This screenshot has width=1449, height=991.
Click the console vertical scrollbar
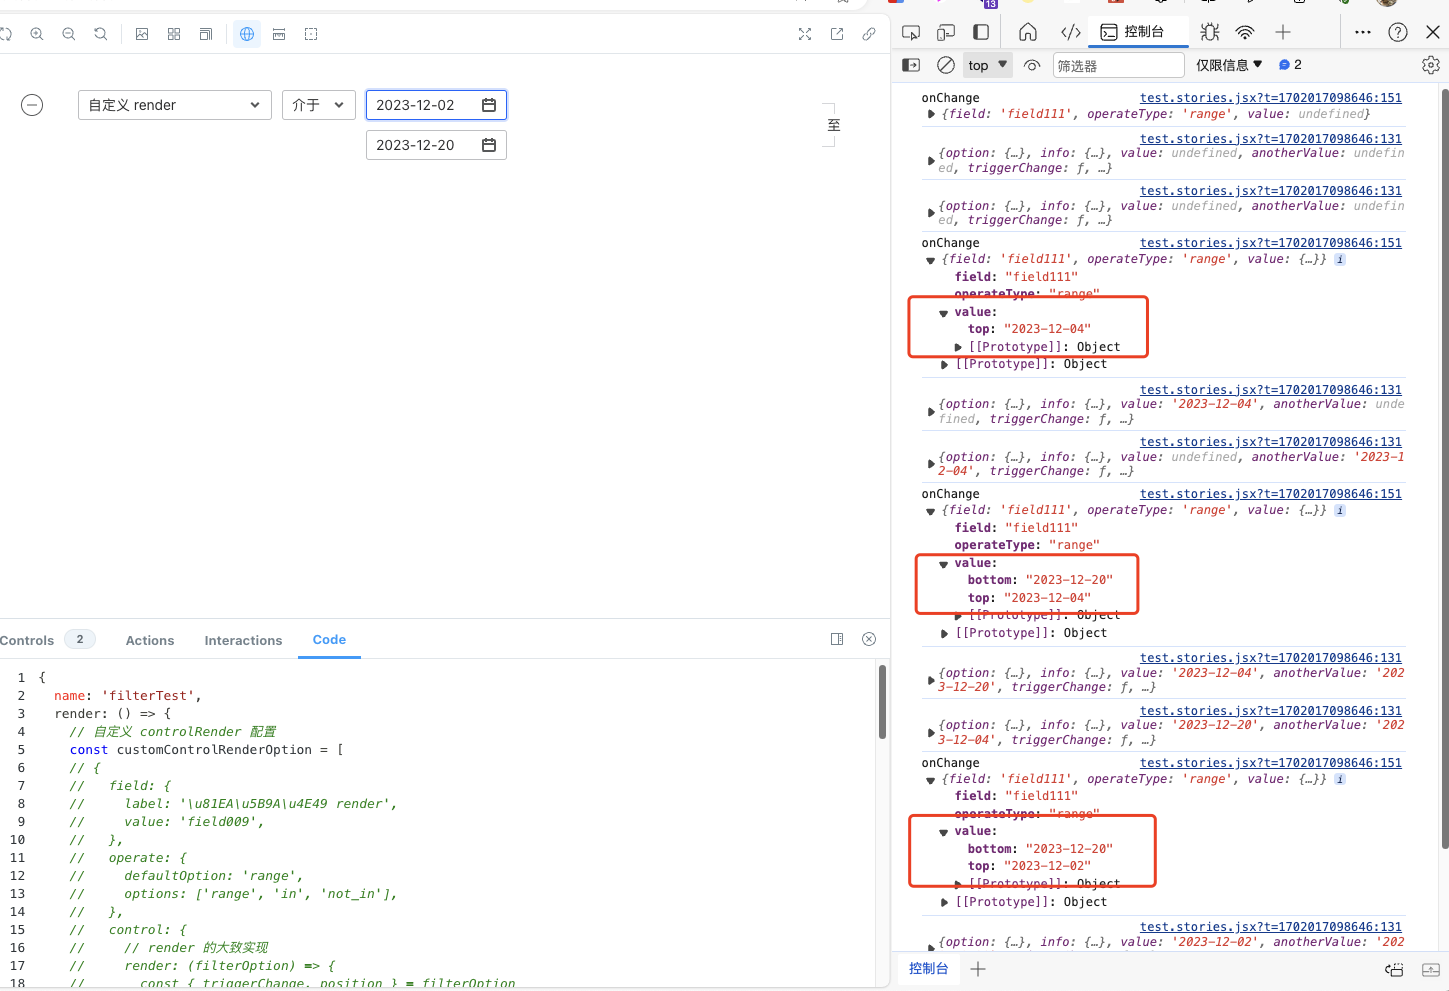[1444, 468]
